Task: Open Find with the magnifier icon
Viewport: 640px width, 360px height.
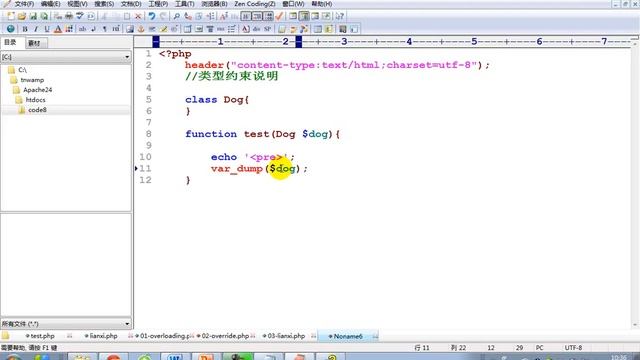Action: [x=176, y=16]
